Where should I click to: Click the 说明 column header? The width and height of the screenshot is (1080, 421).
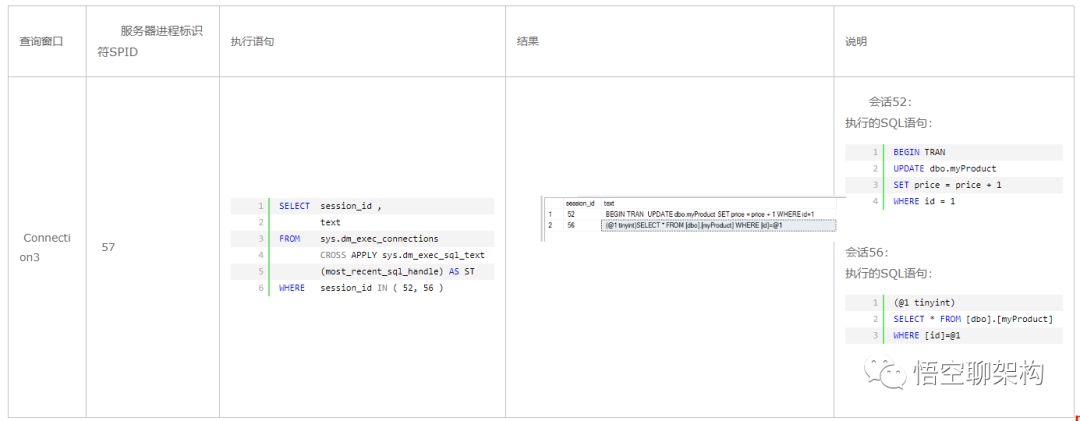tap(856, 41)
